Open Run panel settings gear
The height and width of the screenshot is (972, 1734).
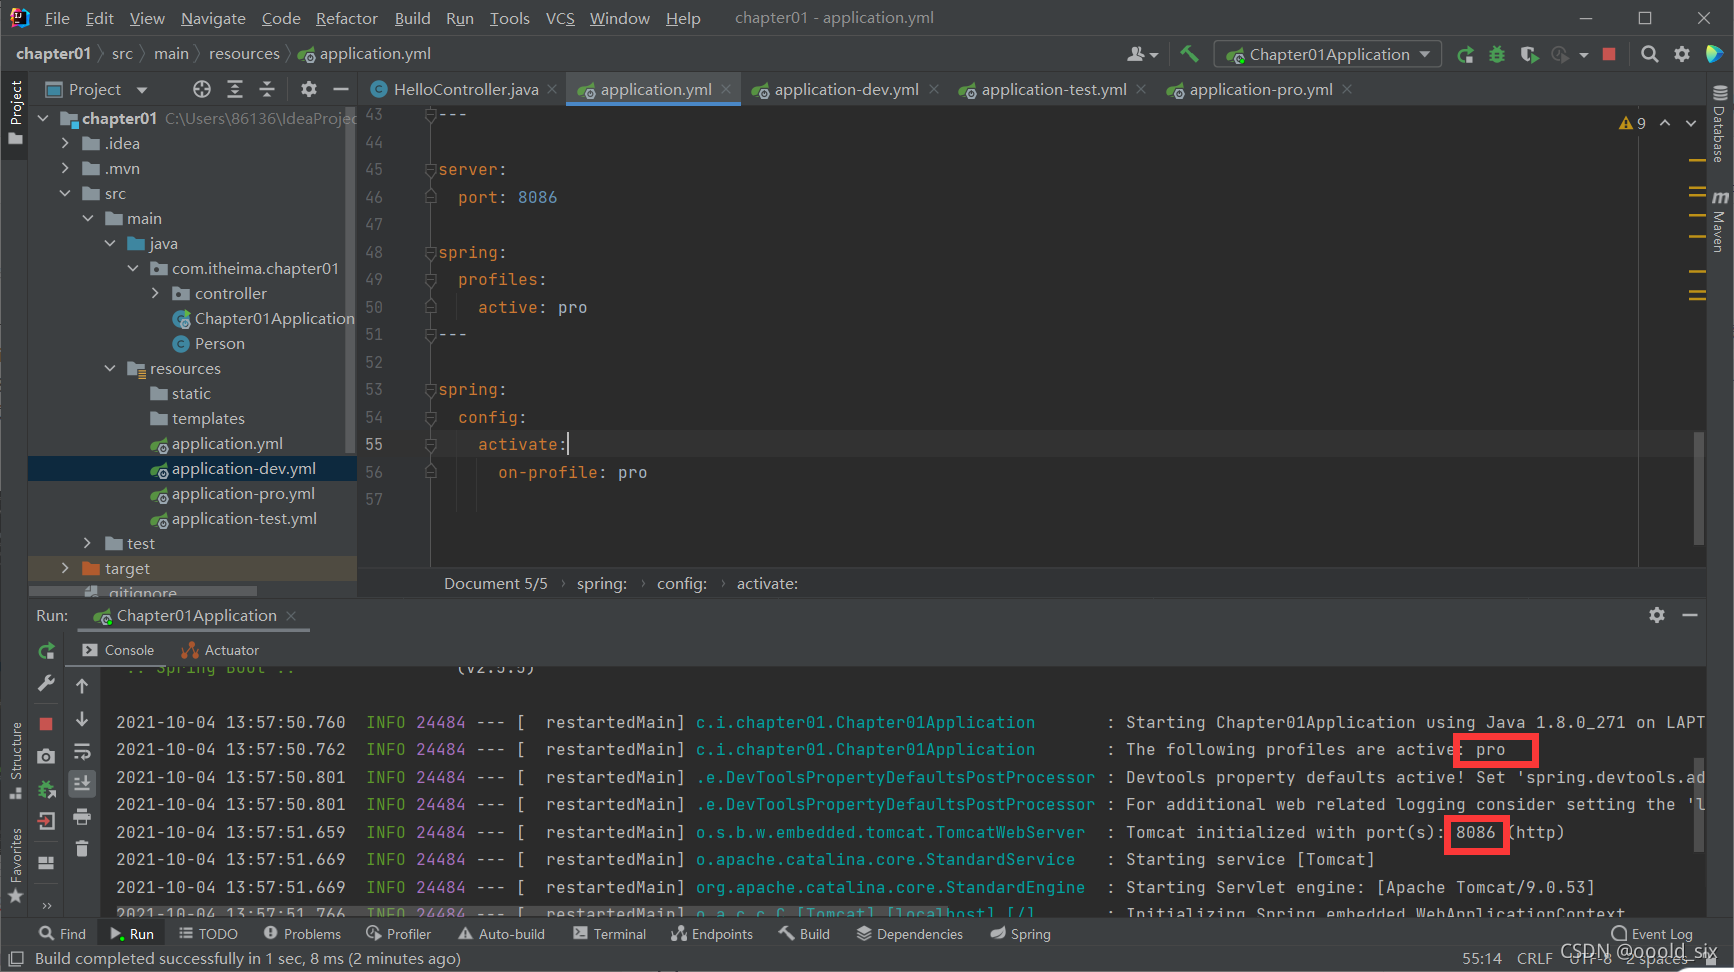(1657, 615)
